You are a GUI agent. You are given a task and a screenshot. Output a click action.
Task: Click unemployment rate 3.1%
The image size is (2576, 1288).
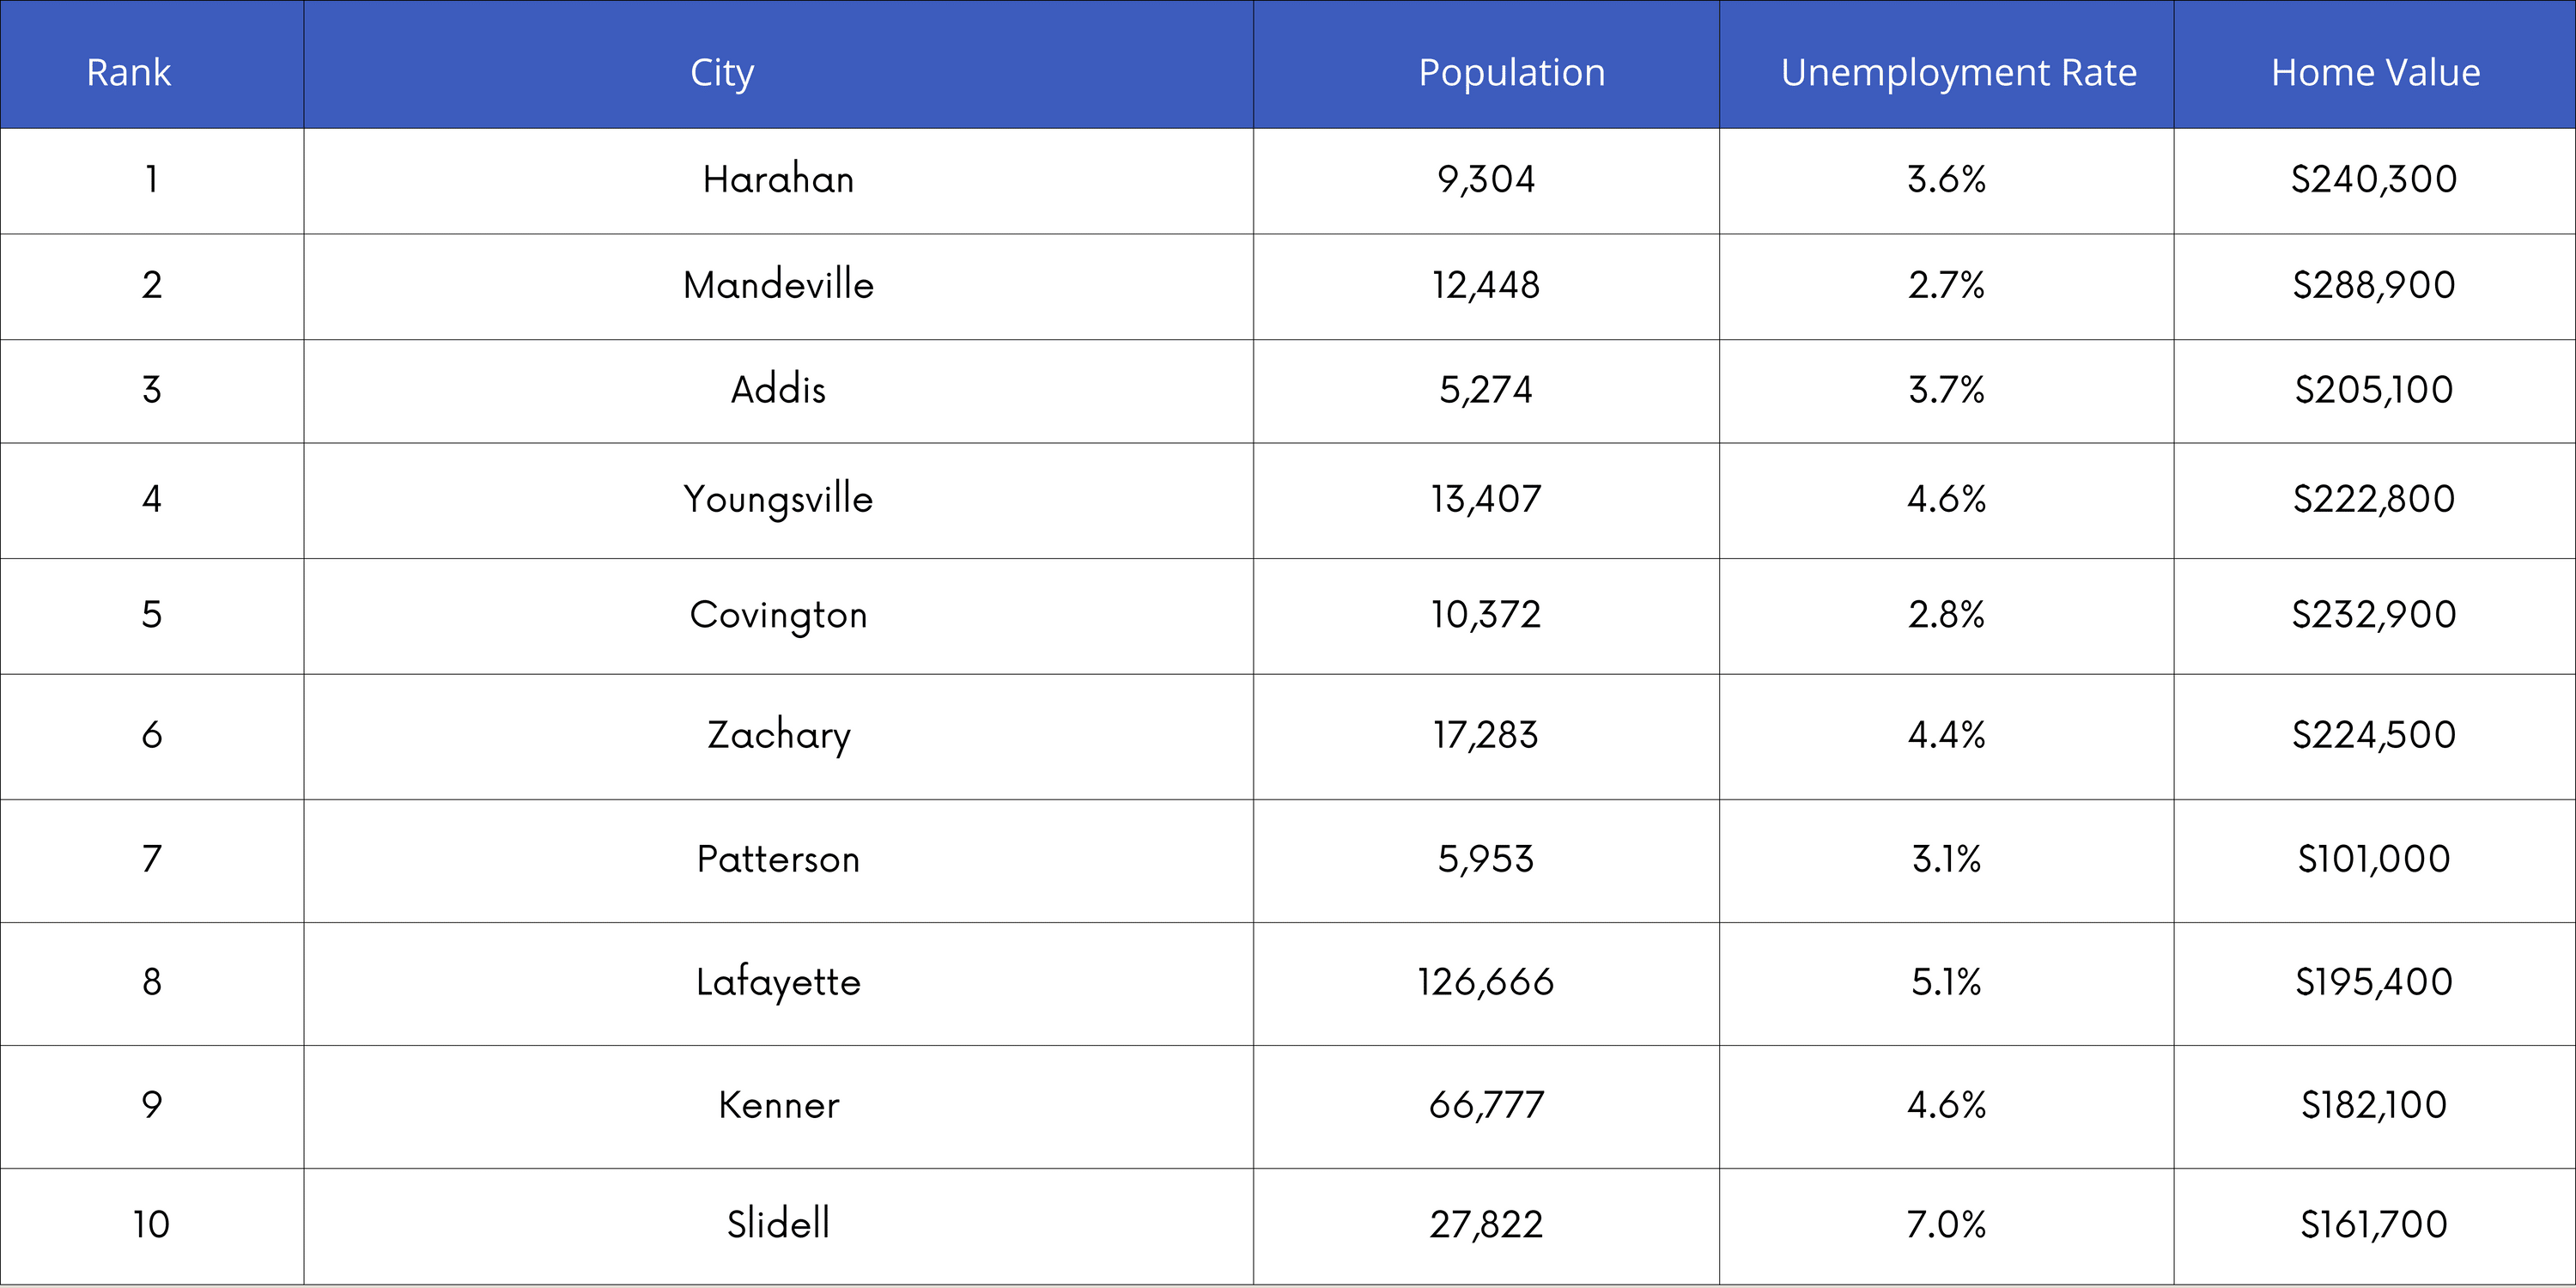pyautogui.click(x=1946, y=859)
